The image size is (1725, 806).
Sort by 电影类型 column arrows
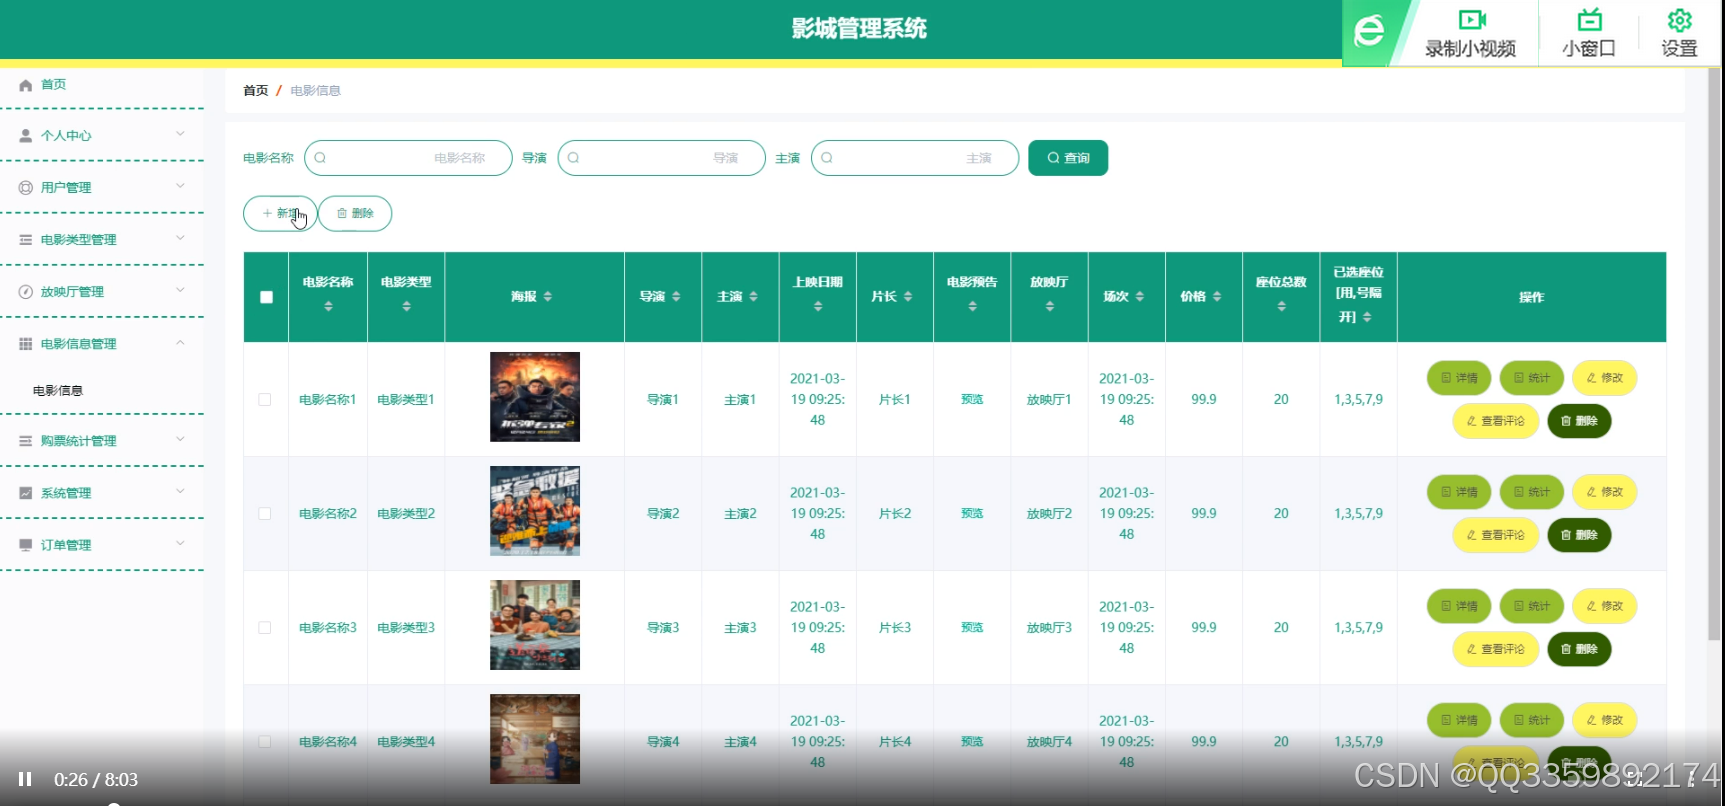coord(406,307)
